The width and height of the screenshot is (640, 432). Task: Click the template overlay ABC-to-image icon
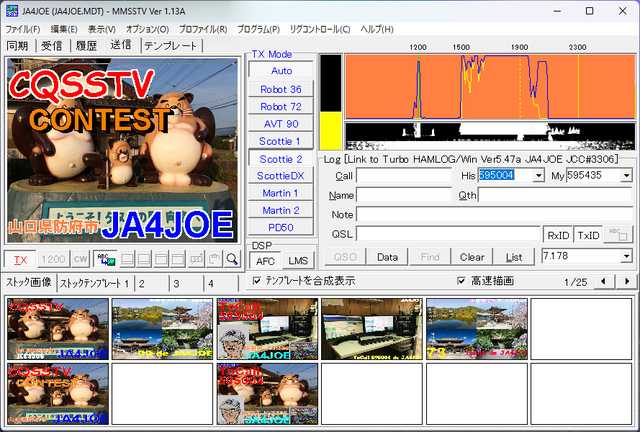point(106,259)
